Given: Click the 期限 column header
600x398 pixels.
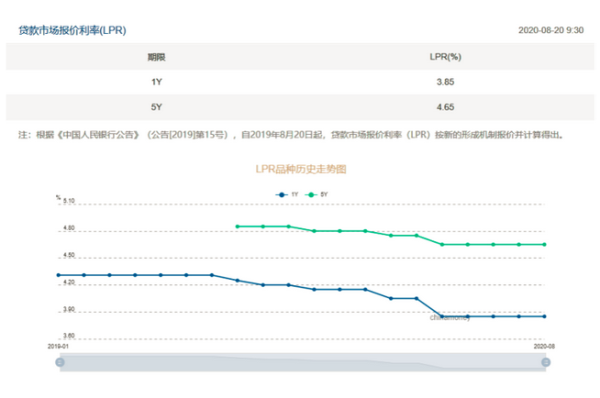Looking at the screenshot, I should click(x=157, y=57).
